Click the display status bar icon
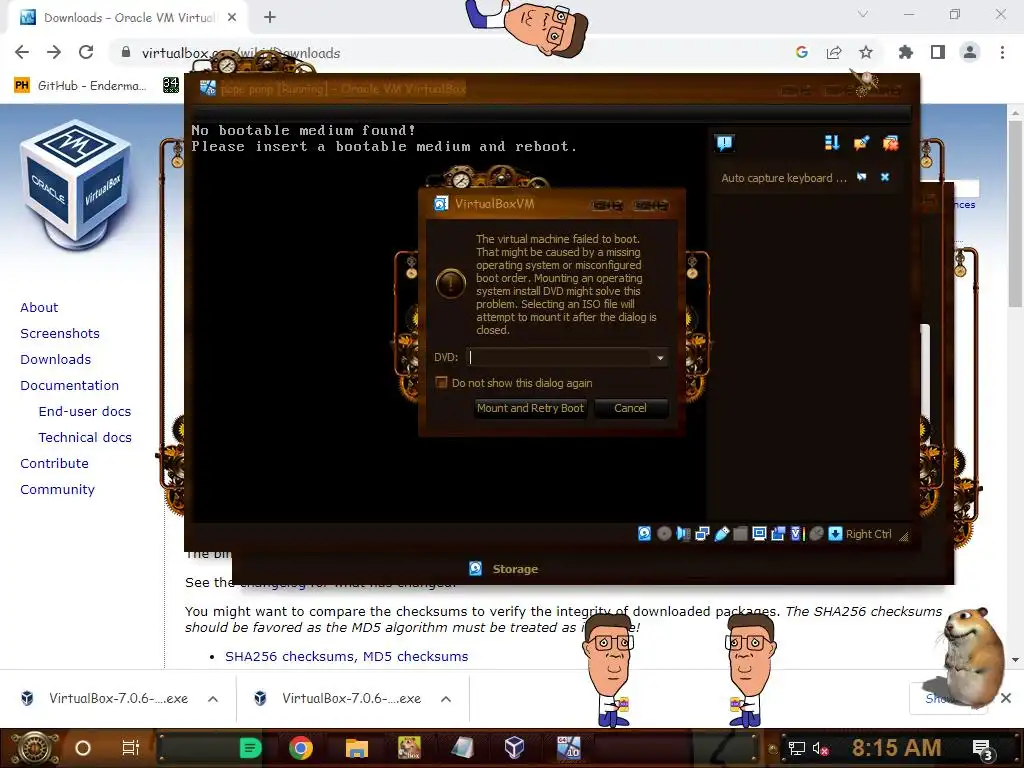Screen dimensions: 1024x768 point(759,534)
